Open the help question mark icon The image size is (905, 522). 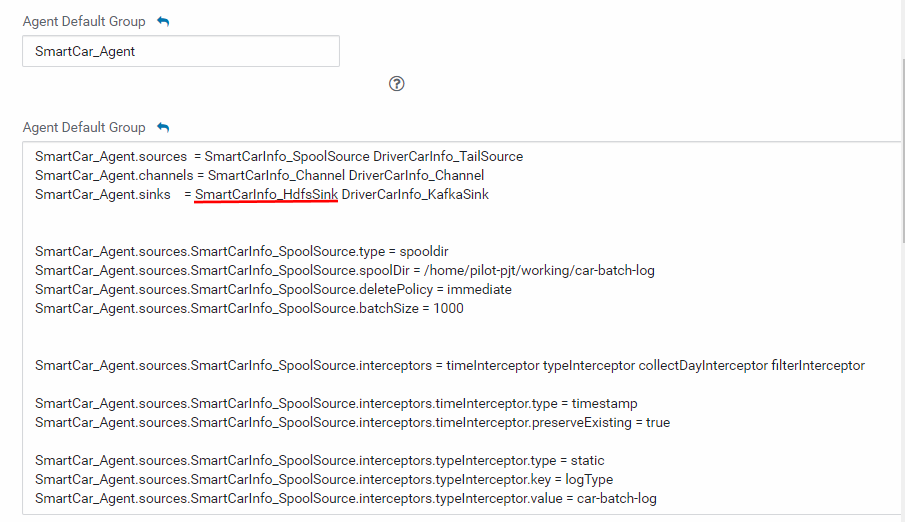pyautogui.click(x=397, y=84)
